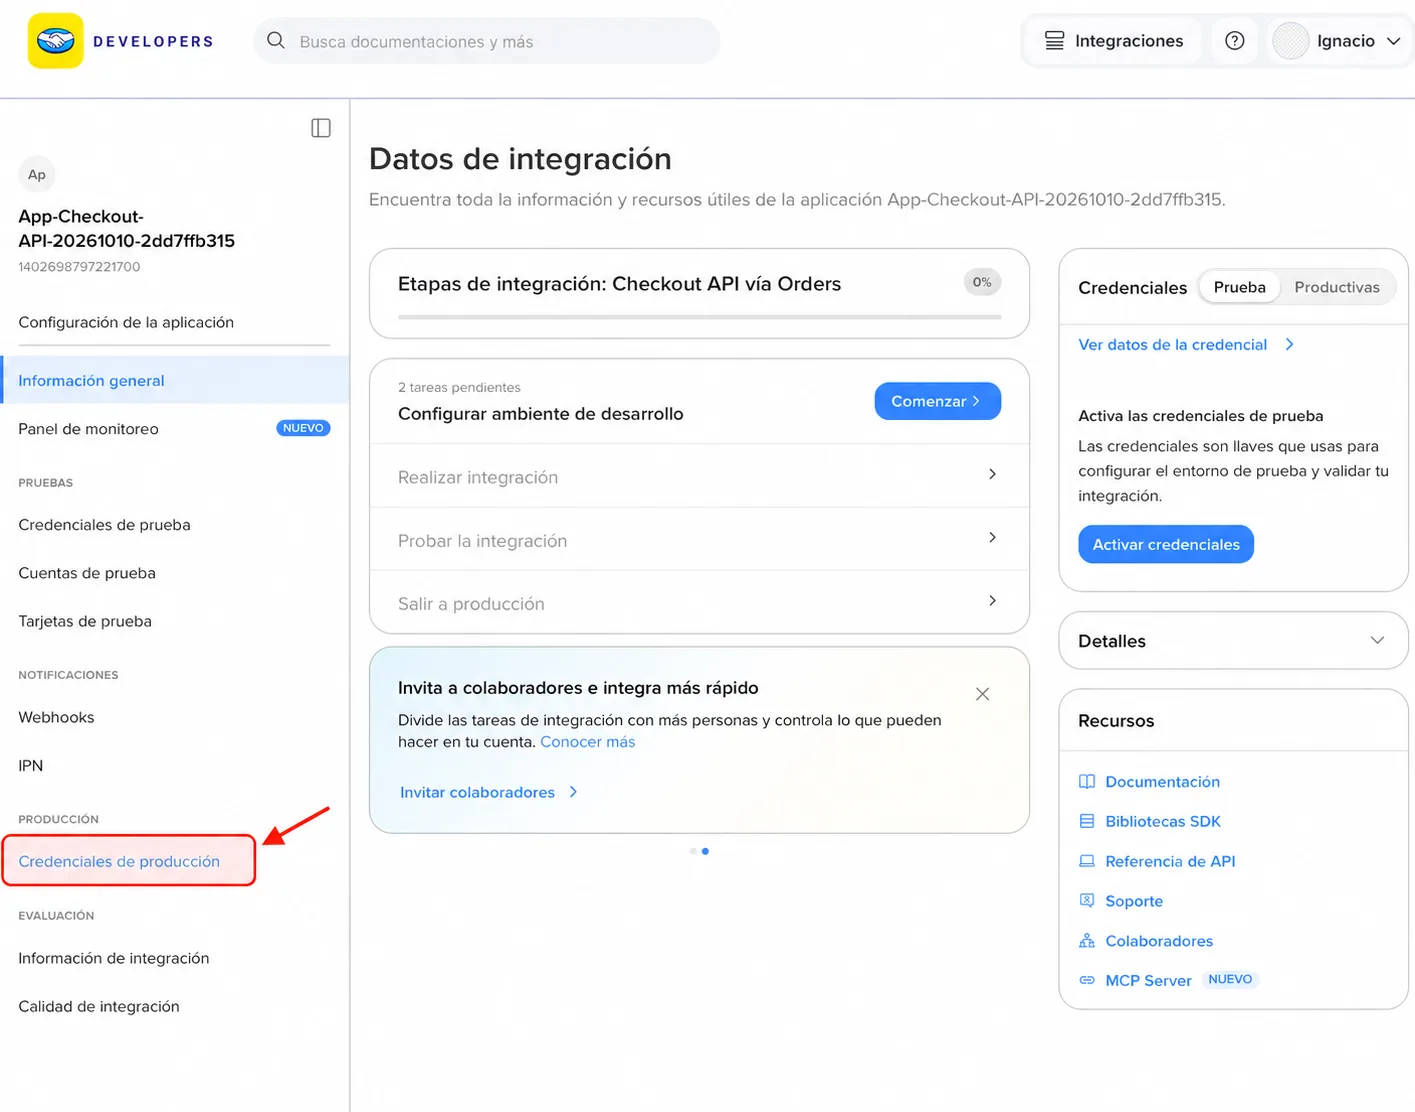Image resolution: width=1415 pixels, height=1112 pixels.
Task: Click the Mercado Pago handshake logo
Action: coord(55,41)
